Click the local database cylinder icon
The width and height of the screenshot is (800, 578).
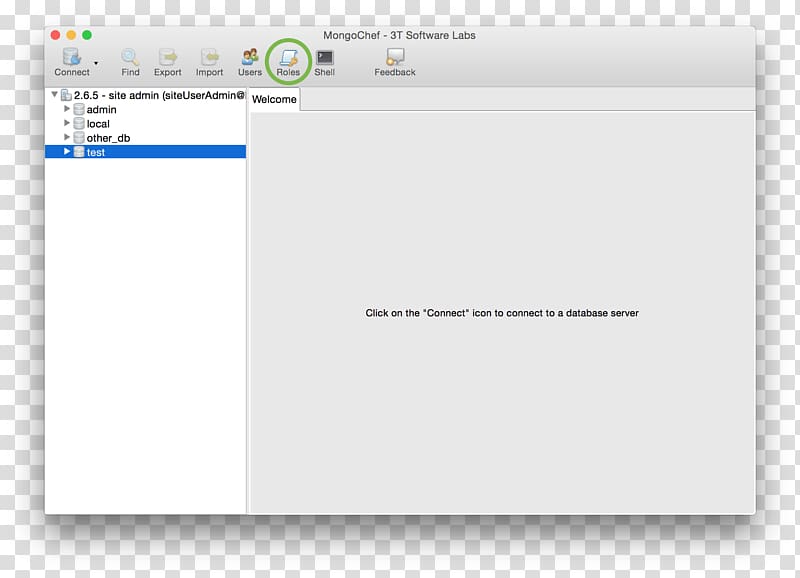79,123
